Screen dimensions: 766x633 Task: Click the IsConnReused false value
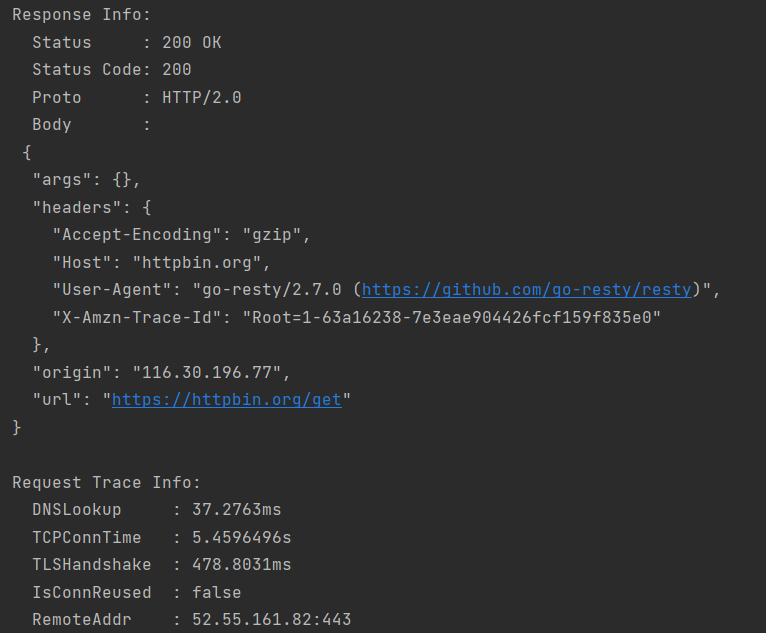(x=217, y=593)
